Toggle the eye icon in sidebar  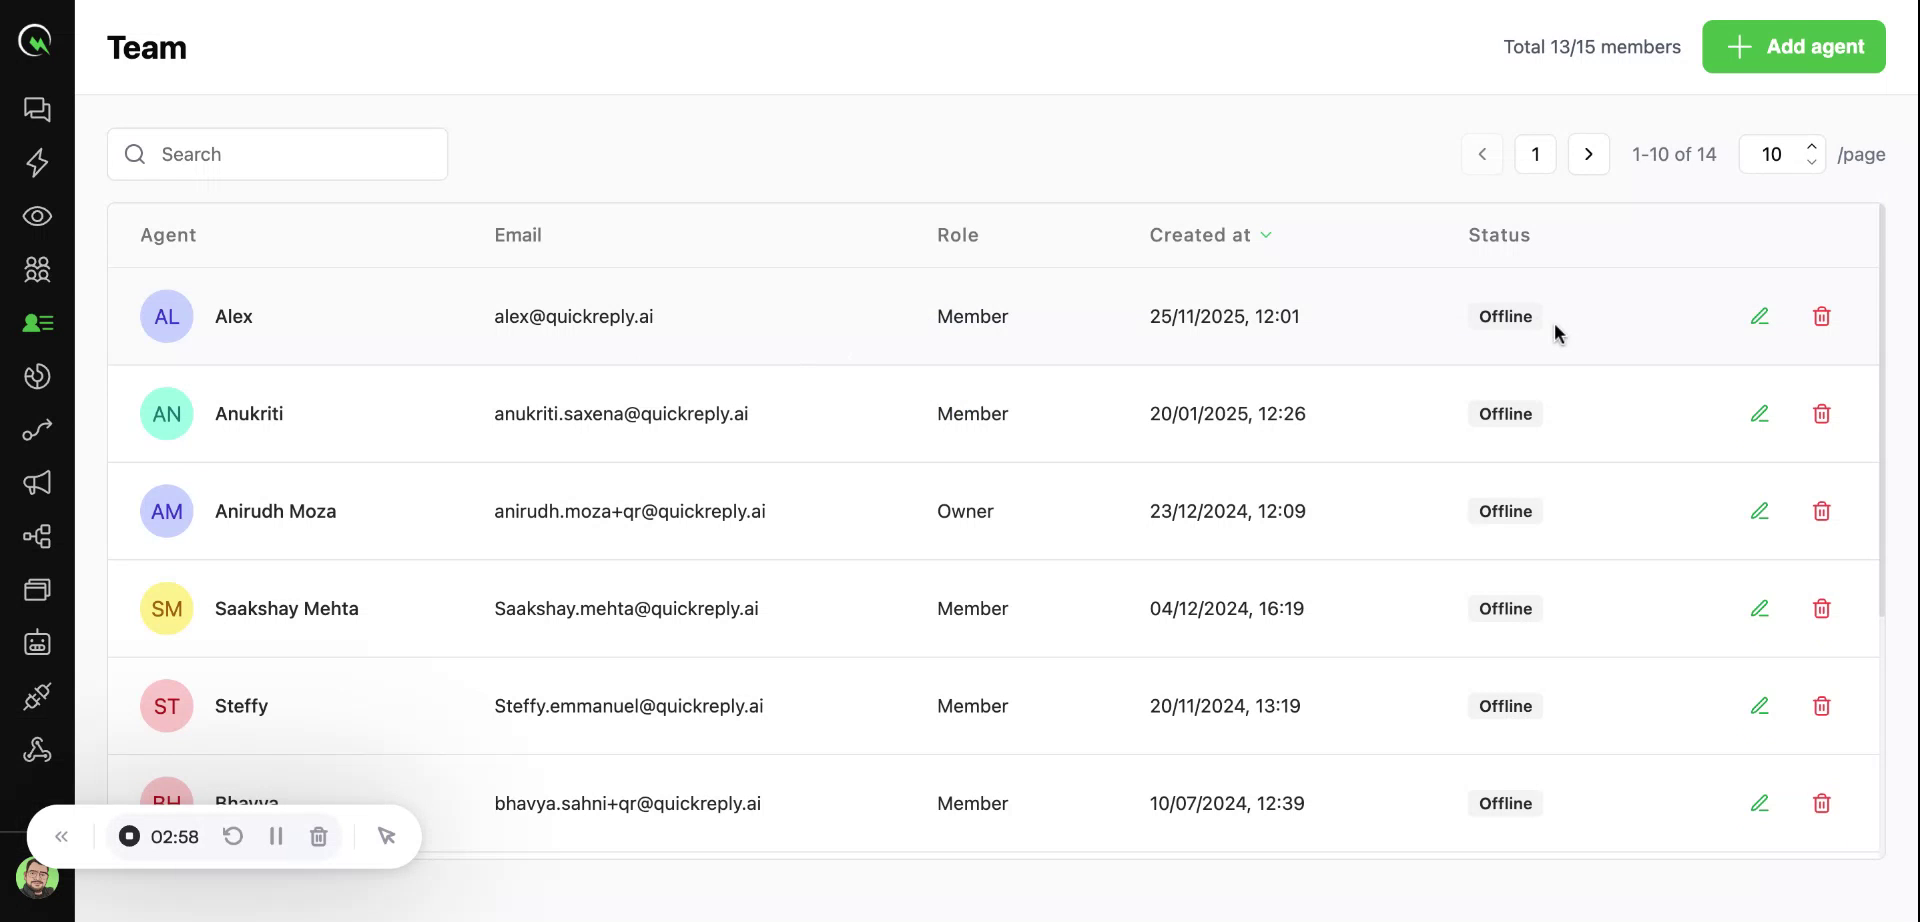click(37, 216)
